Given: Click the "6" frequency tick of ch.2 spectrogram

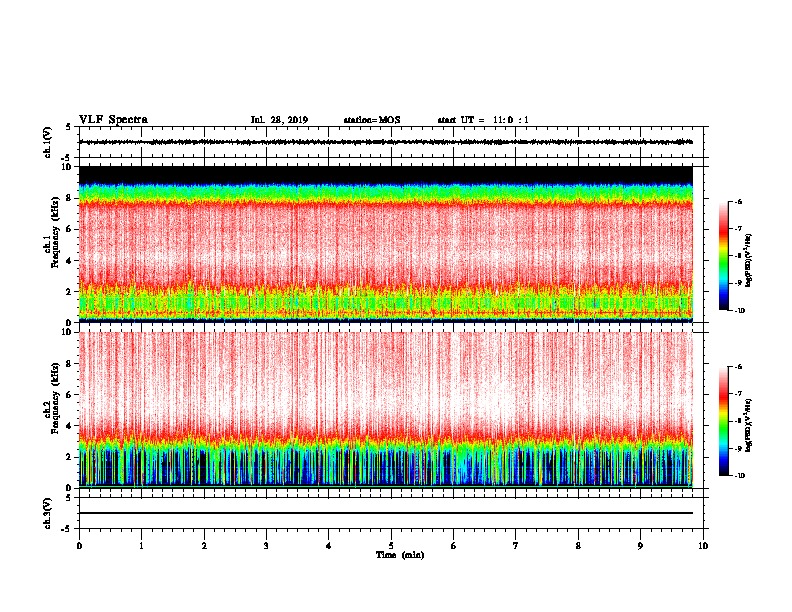Looking at the screenshot, I should [70, 394].
